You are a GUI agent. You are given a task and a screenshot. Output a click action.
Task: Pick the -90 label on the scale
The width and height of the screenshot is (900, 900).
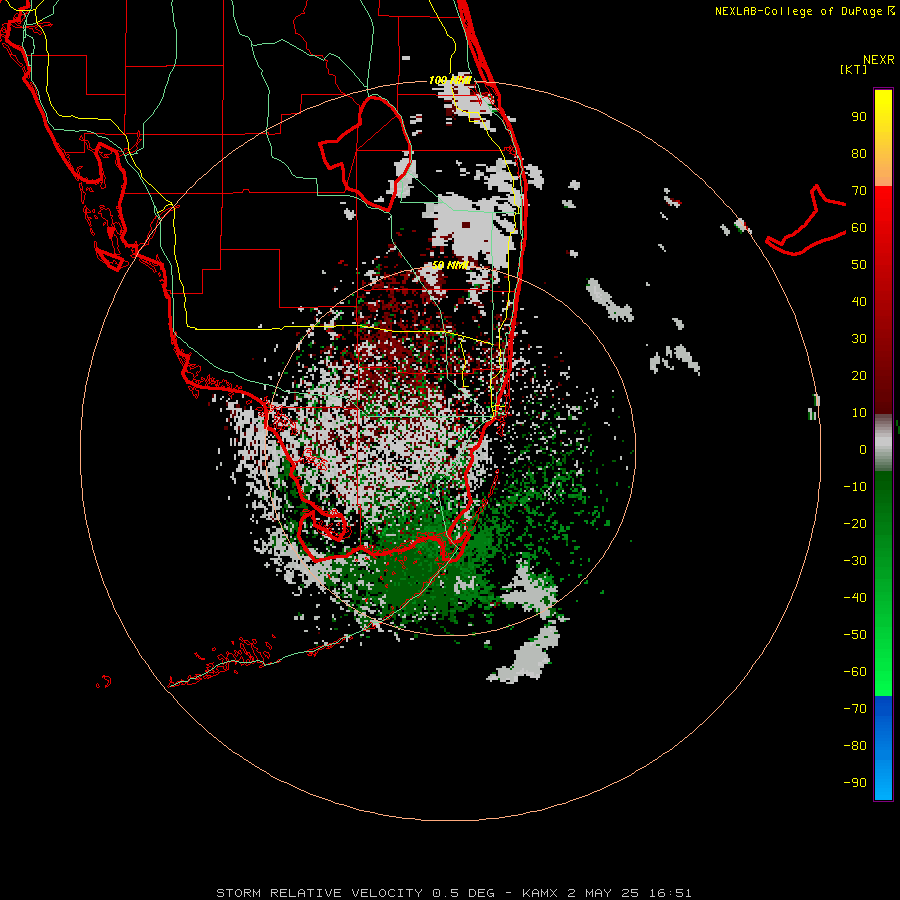point(855,783)
